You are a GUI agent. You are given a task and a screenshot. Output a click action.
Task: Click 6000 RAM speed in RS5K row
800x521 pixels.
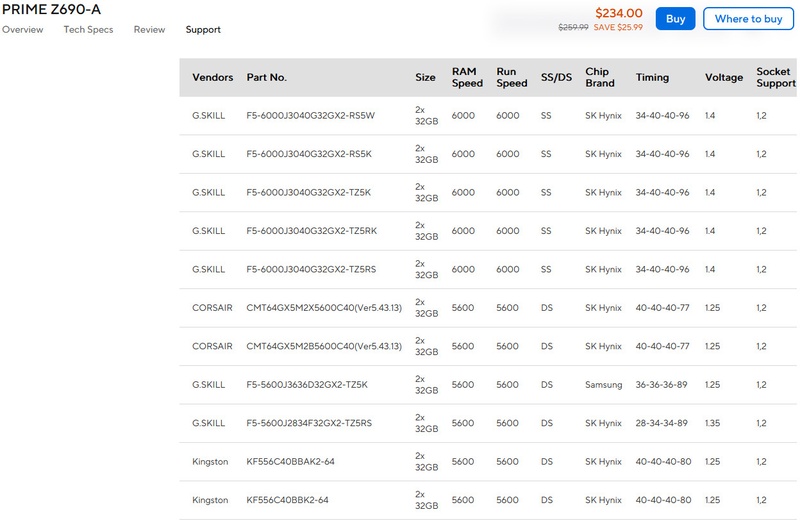coord(463,154)
